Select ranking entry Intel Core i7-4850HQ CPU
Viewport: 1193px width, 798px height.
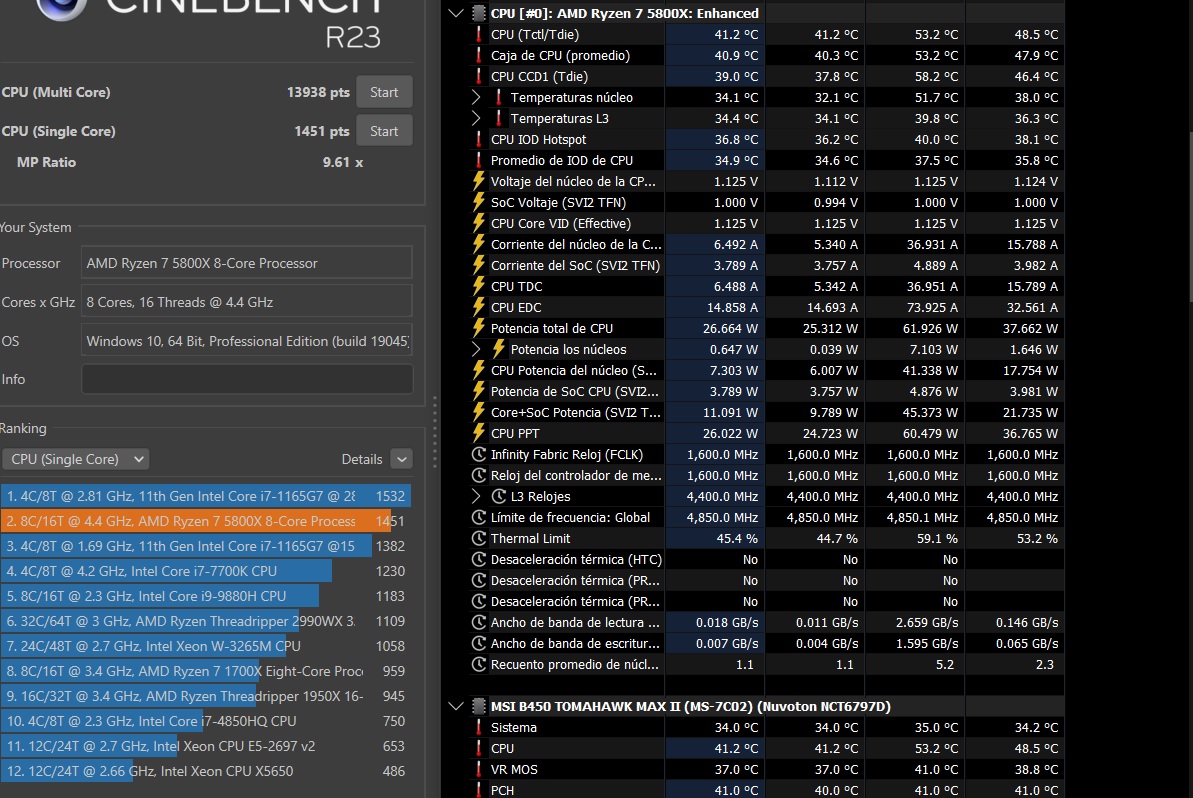(x=206, y=720)
